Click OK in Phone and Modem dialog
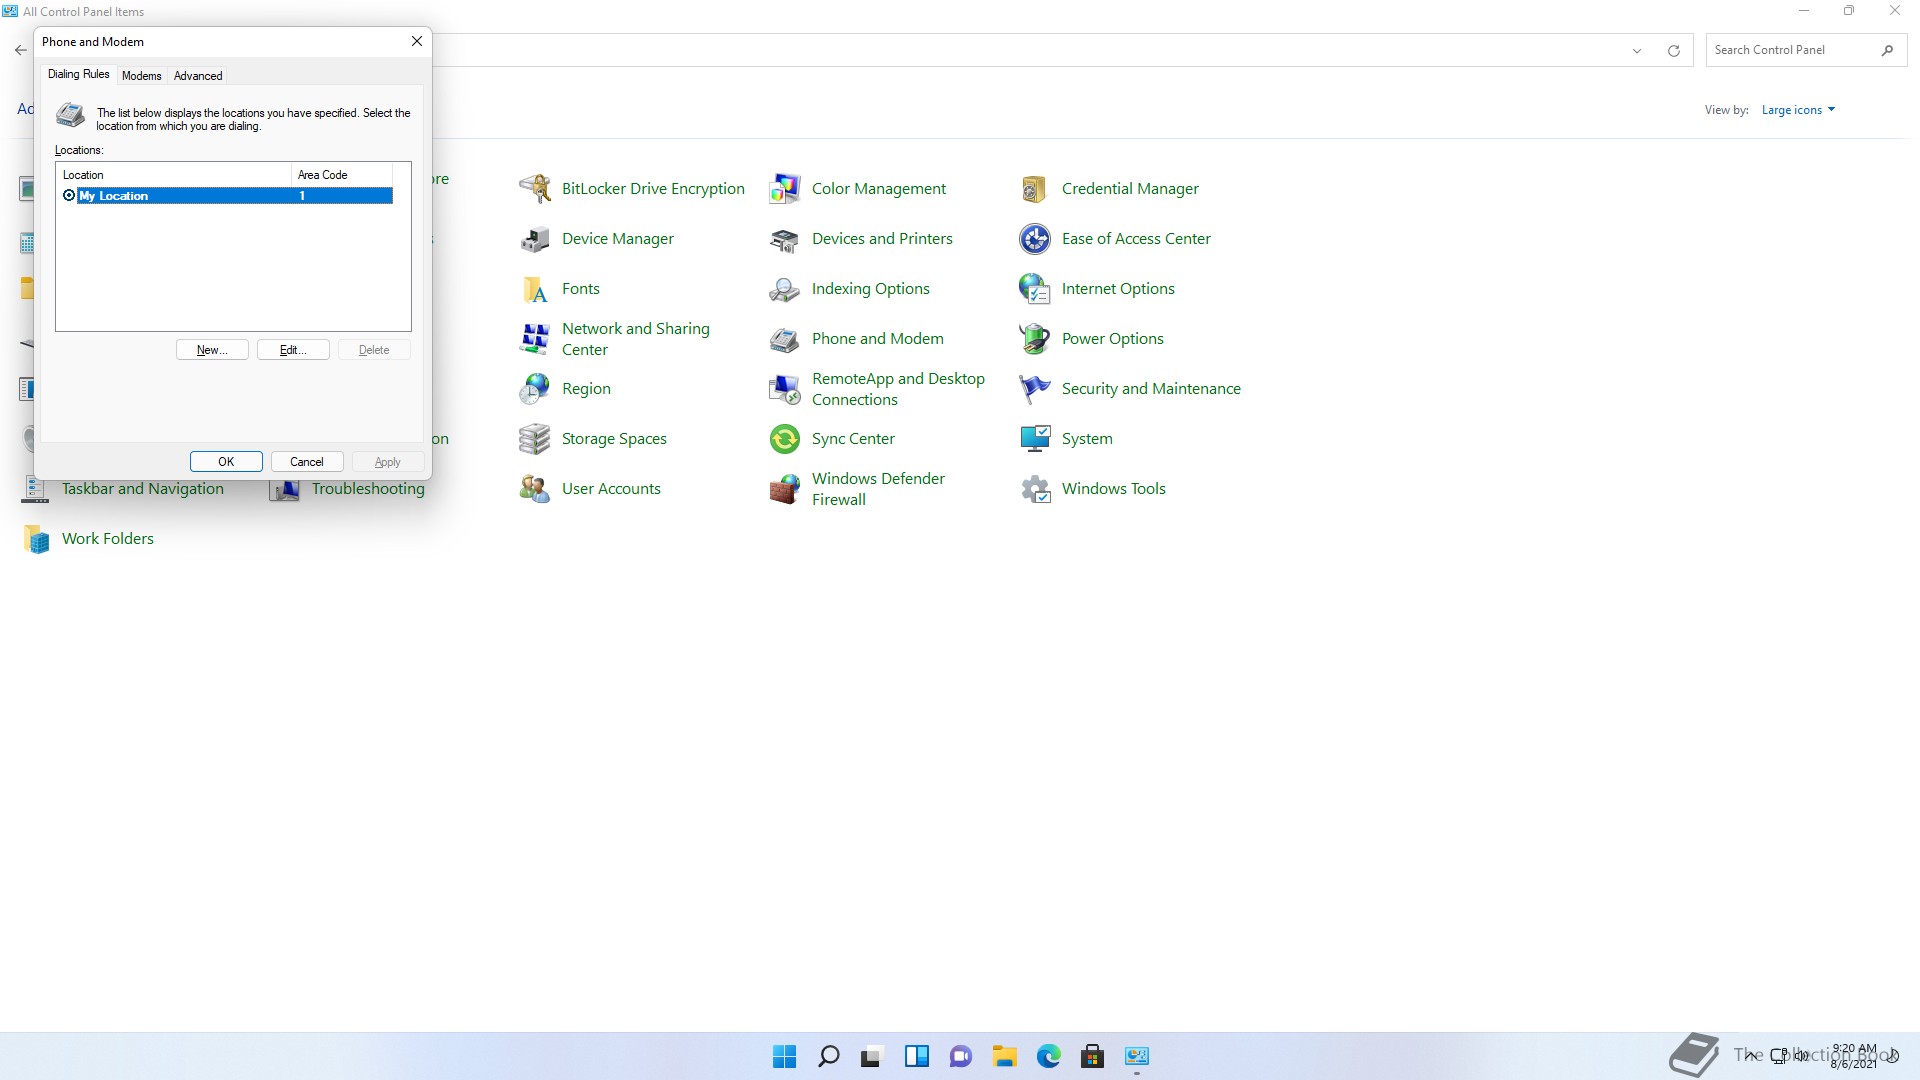 pyautogui.click(x=226, y=462)
